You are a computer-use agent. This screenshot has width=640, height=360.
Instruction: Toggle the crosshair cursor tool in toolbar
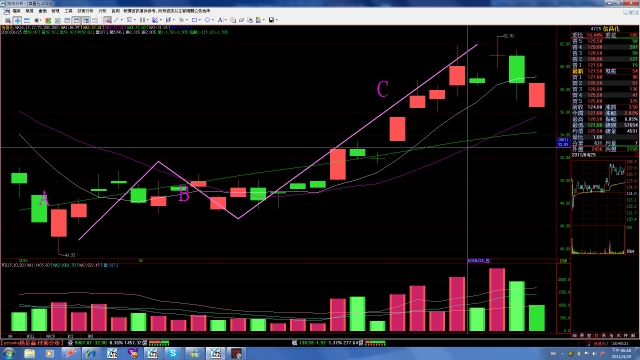[17, 20]
